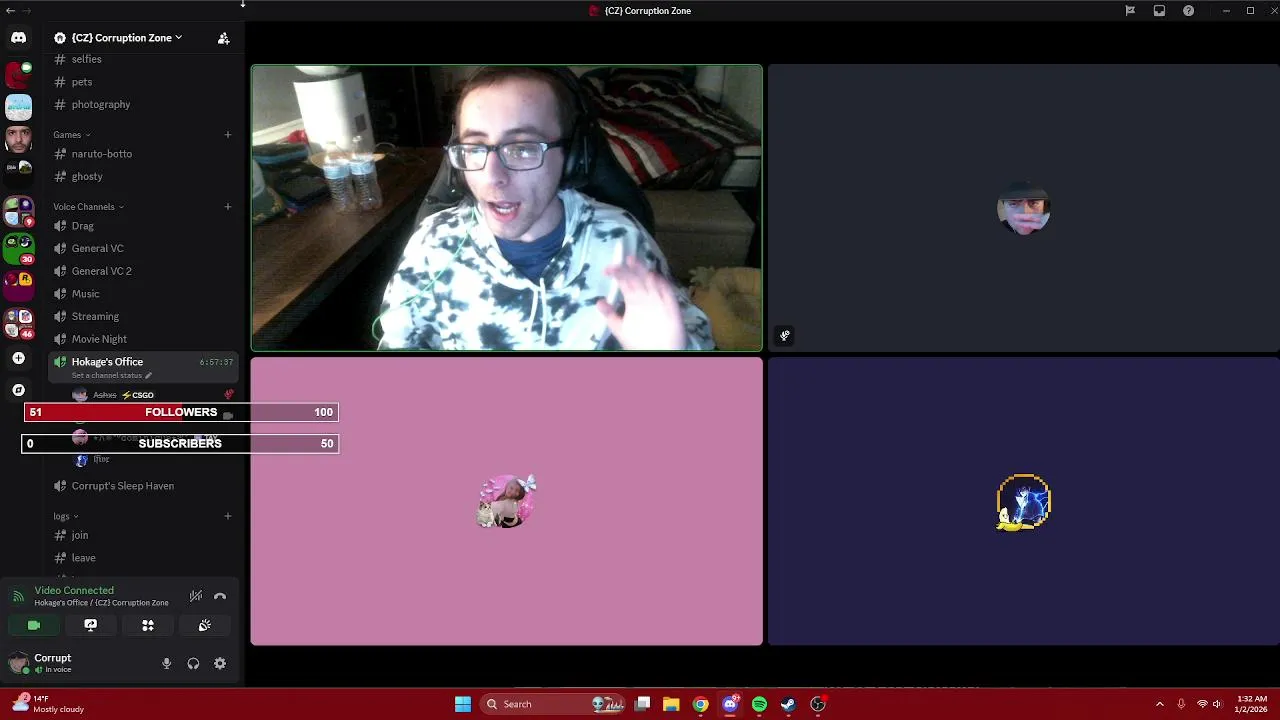1280x720 pixels.
Task: Open the connection signal strength icon
Action: (18, 597)
